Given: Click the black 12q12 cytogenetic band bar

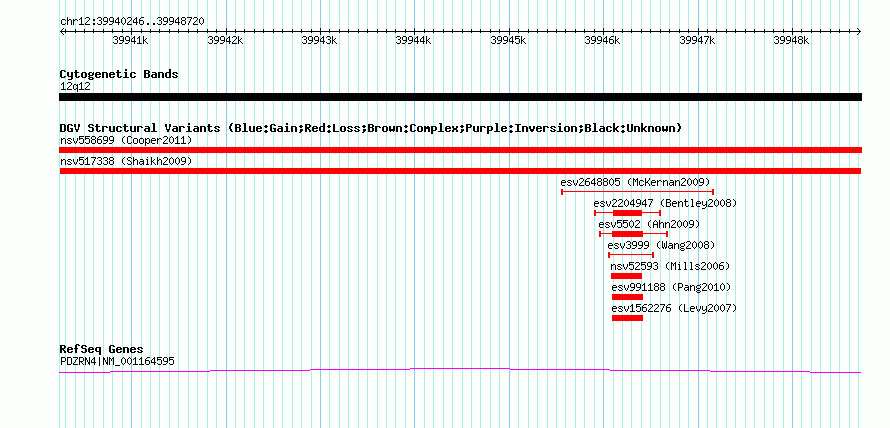Looking at the screenshot, I should [x=460, y=97].
